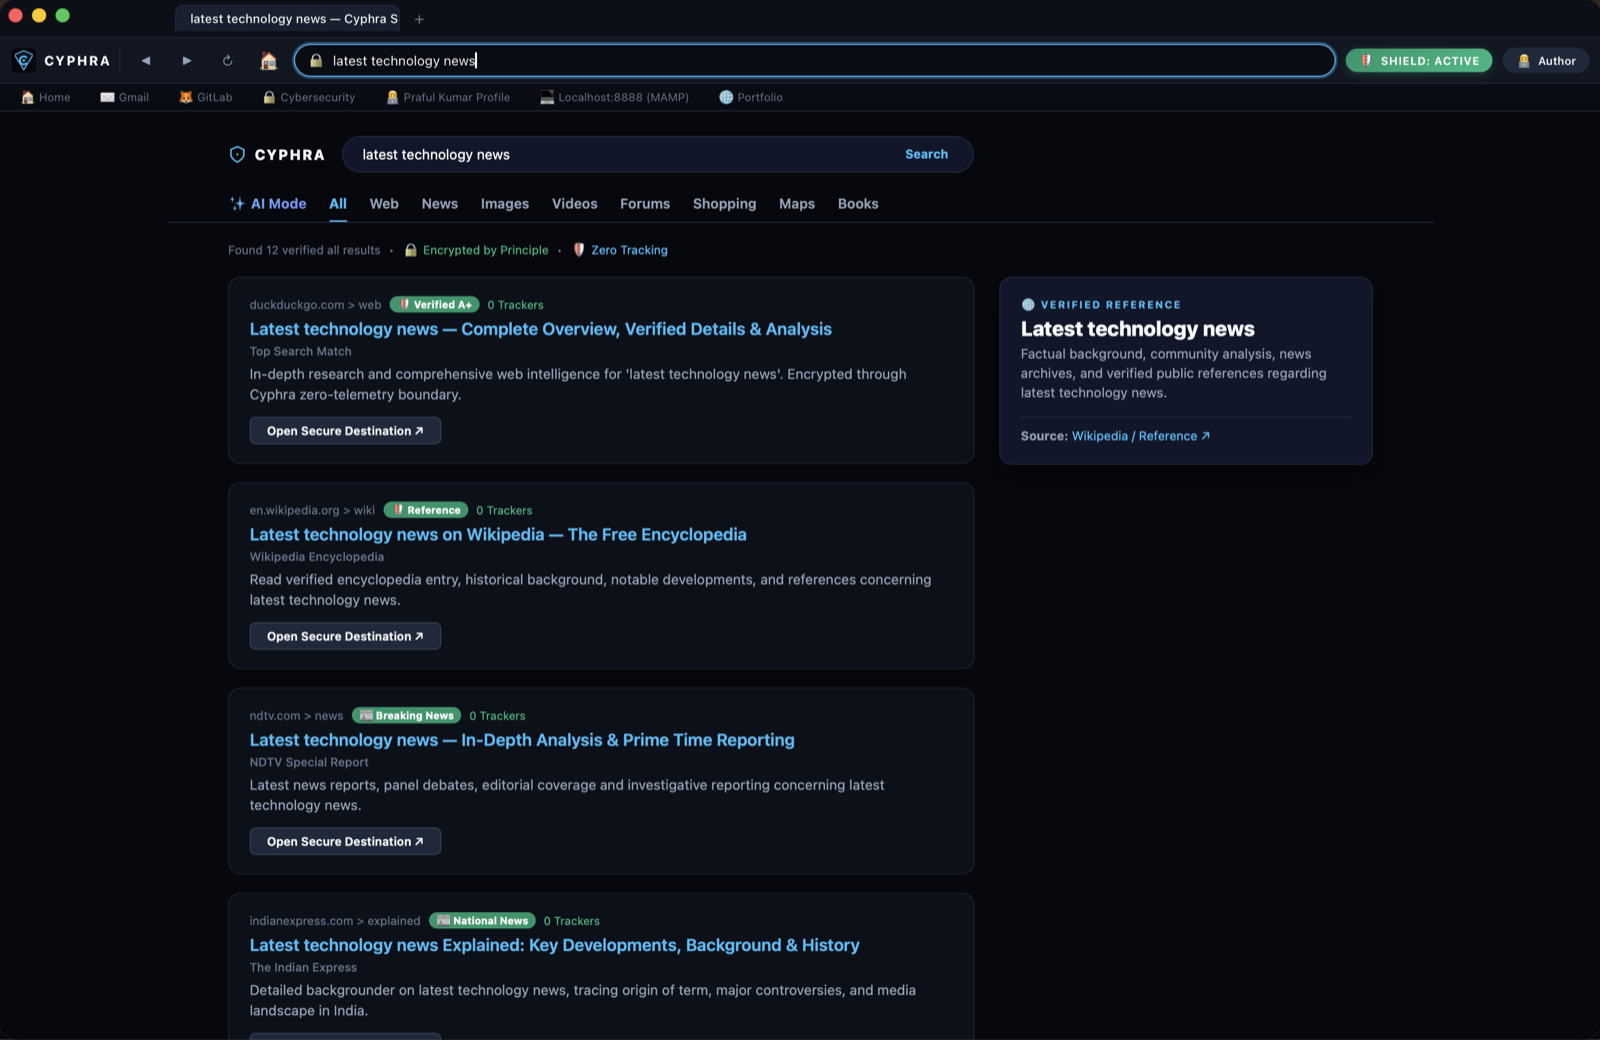Go back with the back arrow
This screenshot has width=1600, height=1040.
click(x=146, y=60)
